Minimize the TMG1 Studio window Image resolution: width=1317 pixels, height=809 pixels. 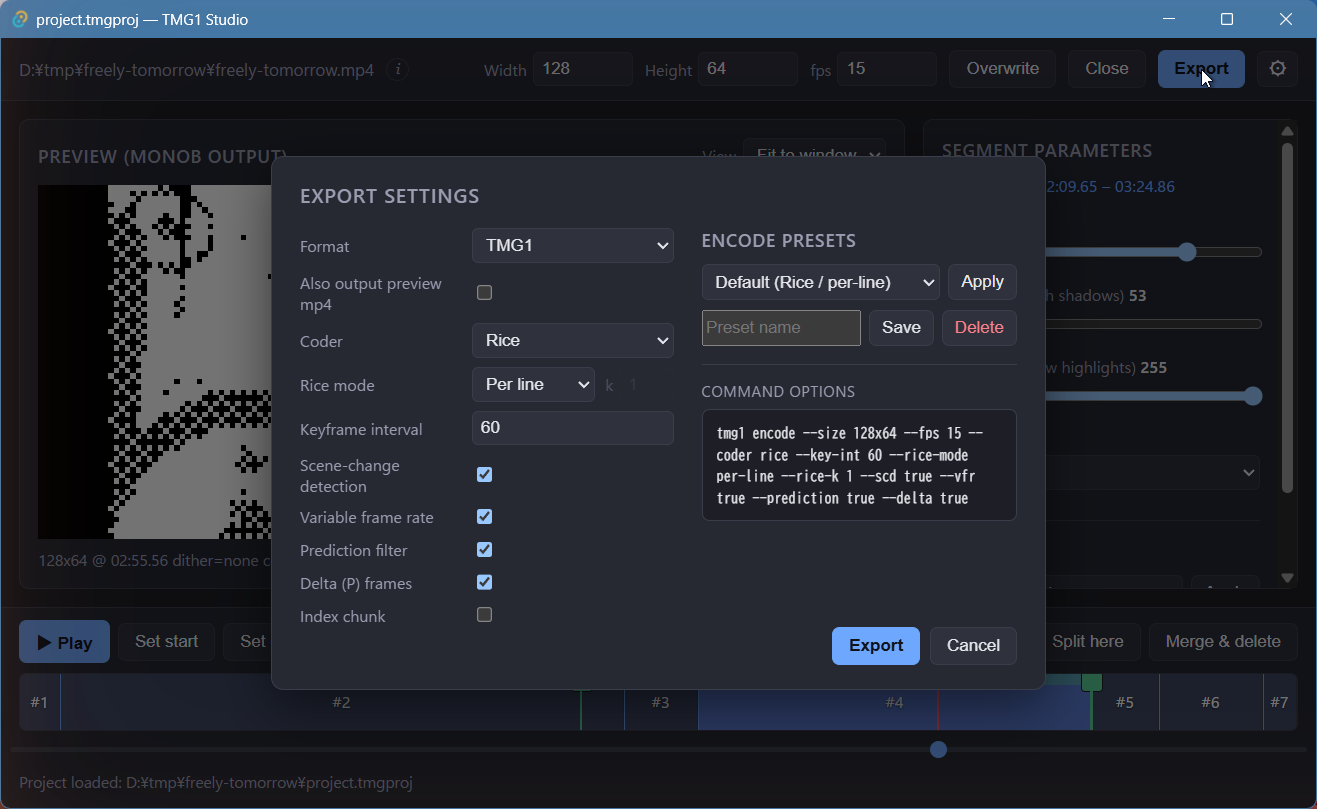1168,19
